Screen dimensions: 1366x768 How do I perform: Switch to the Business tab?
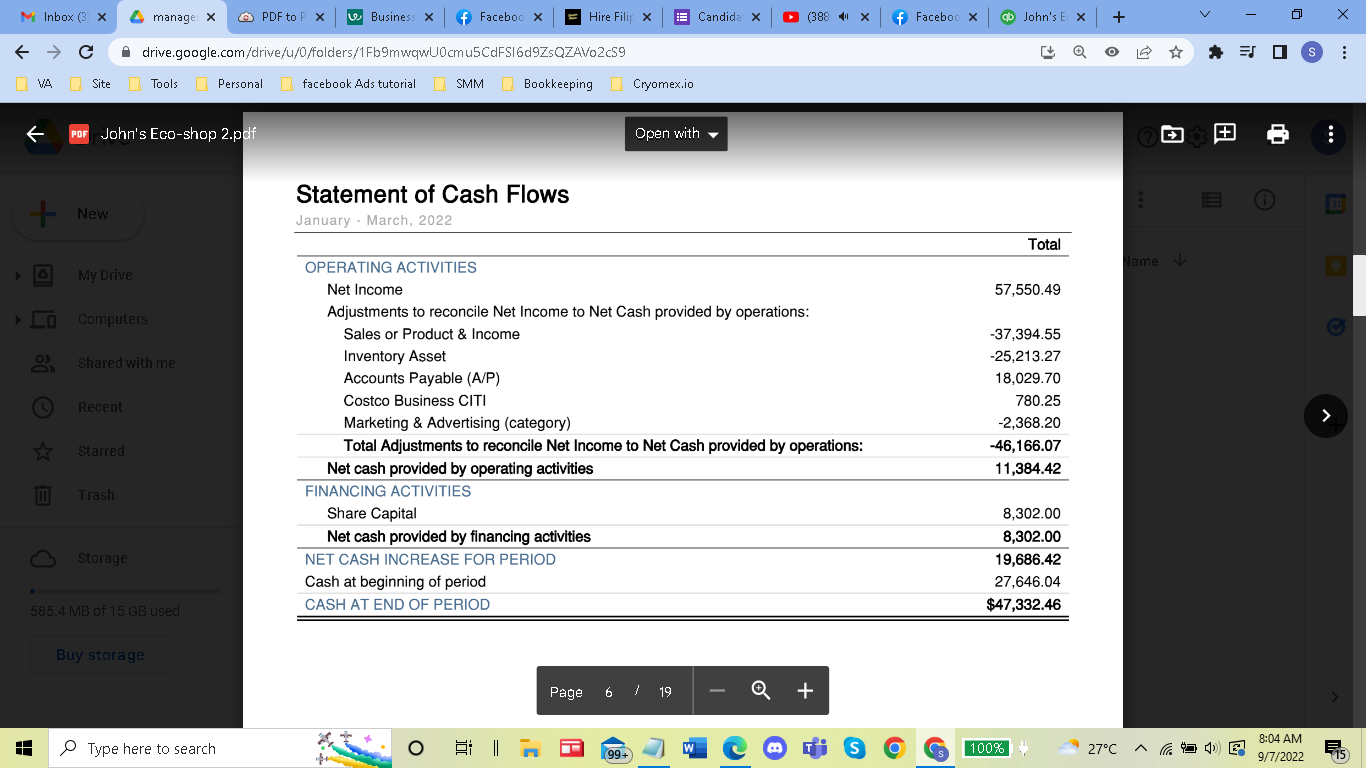(x=391, y=17)
